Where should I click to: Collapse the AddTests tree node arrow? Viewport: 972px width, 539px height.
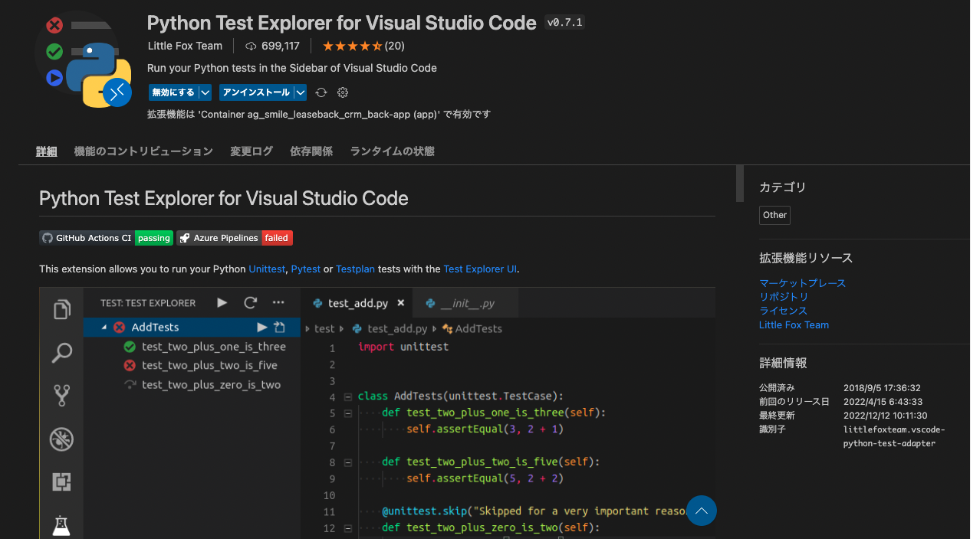[104, 327]
